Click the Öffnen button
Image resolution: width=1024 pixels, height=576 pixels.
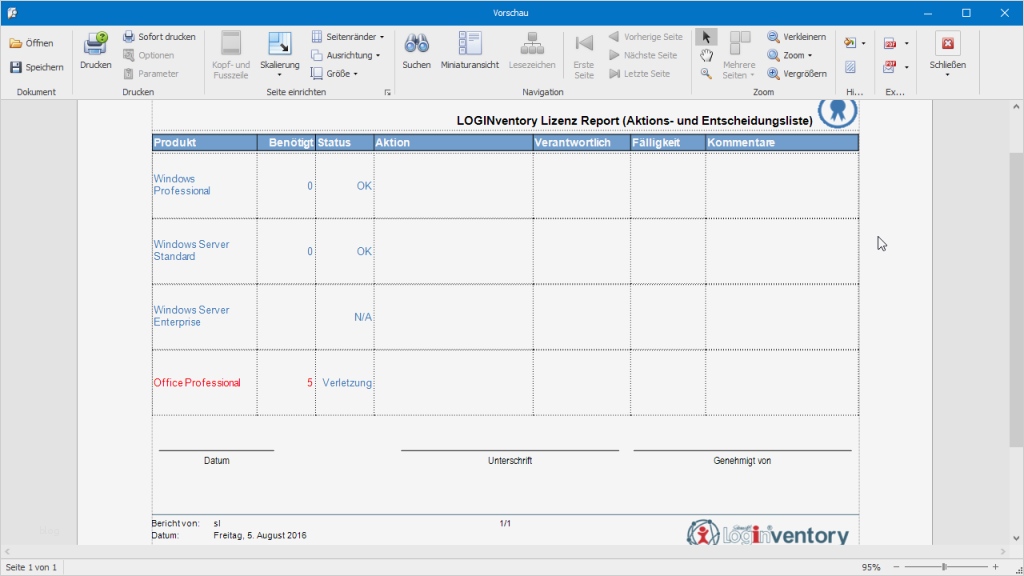click(32, 44)
